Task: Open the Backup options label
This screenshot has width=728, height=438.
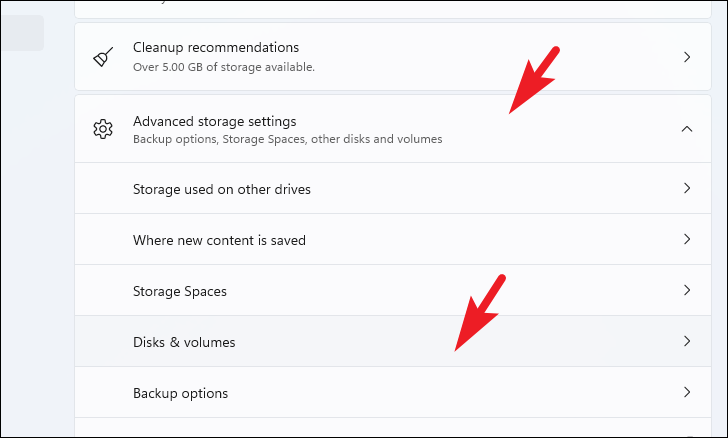Action: [x=180, y=394]
